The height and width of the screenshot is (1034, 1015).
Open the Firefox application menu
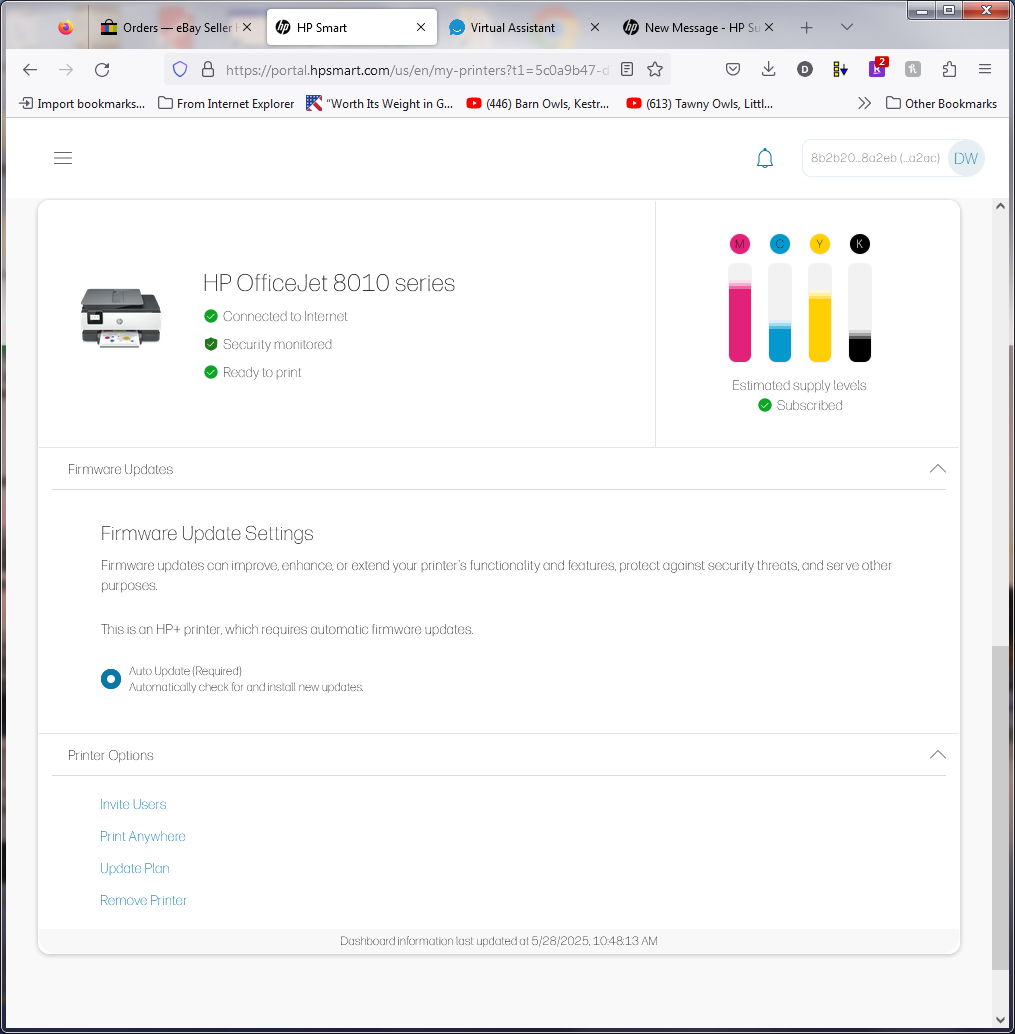click(x=984, y=69)
